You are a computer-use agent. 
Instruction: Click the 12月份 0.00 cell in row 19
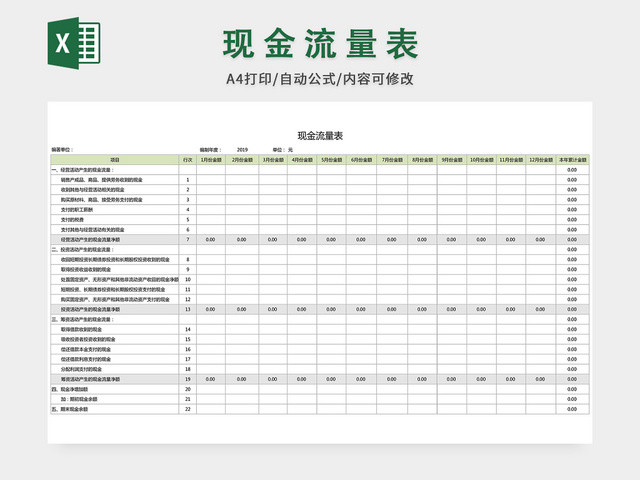click(541, 379)
